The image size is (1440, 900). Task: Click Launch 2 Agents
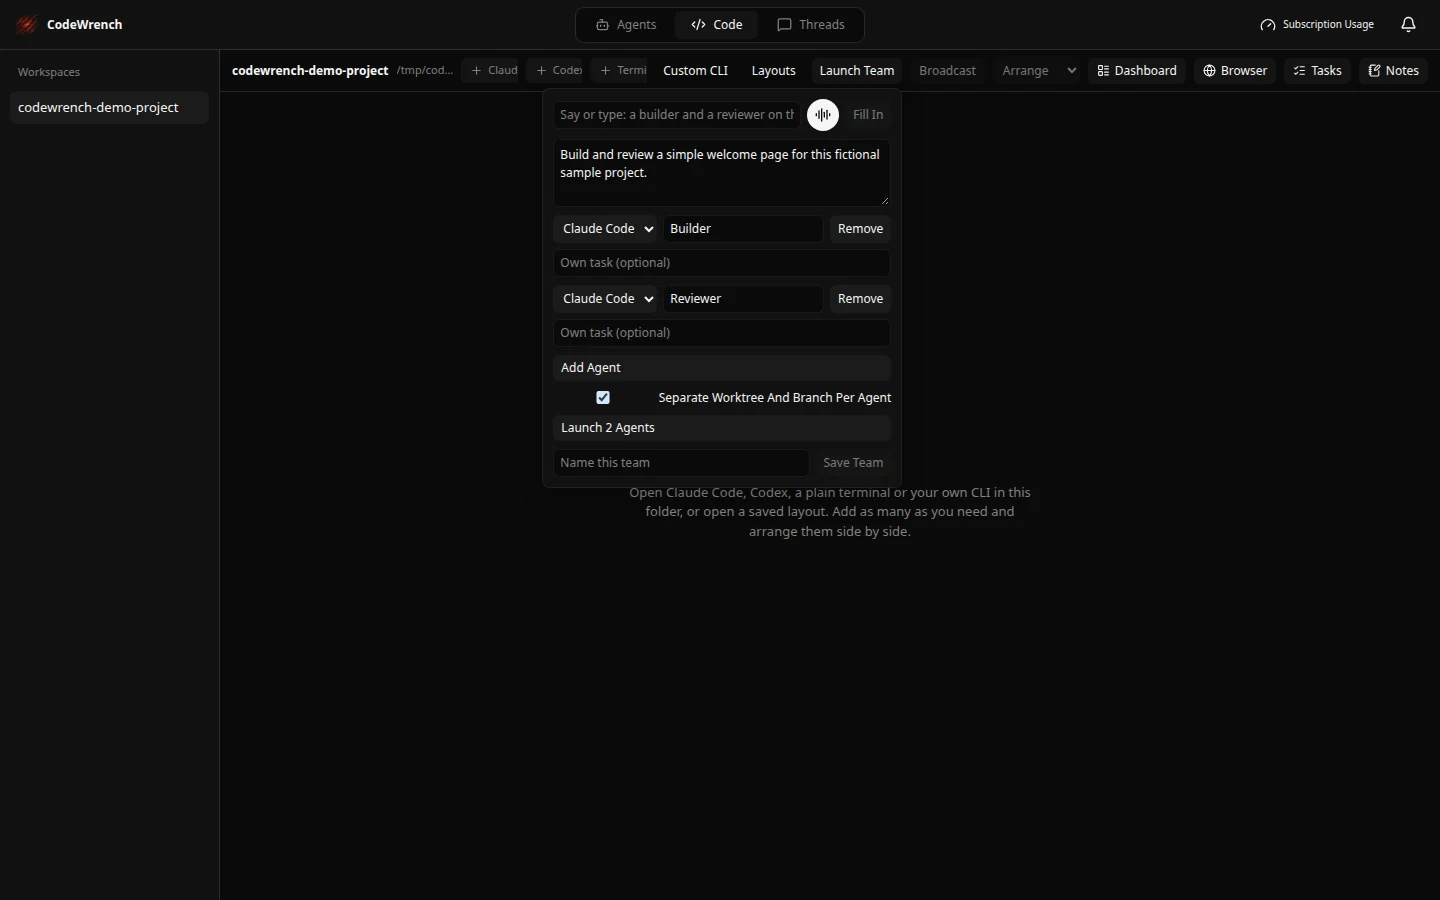tap(721, 428)
